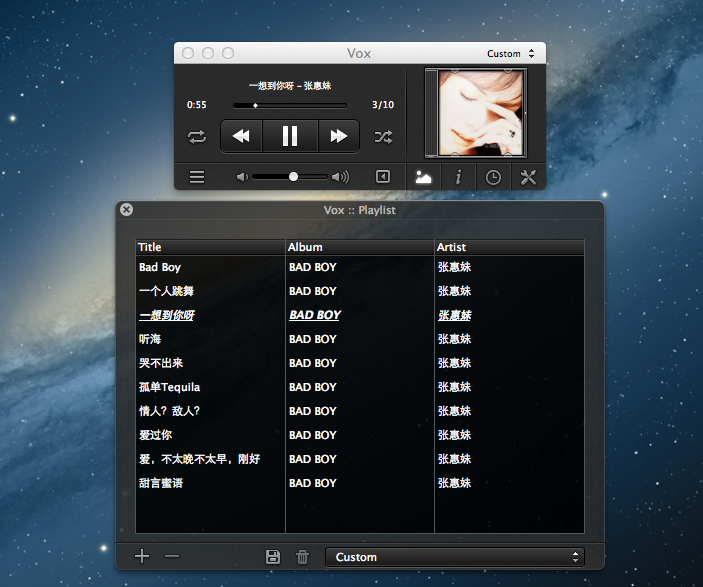Remove selected track with minus button

tap(172, 556)
